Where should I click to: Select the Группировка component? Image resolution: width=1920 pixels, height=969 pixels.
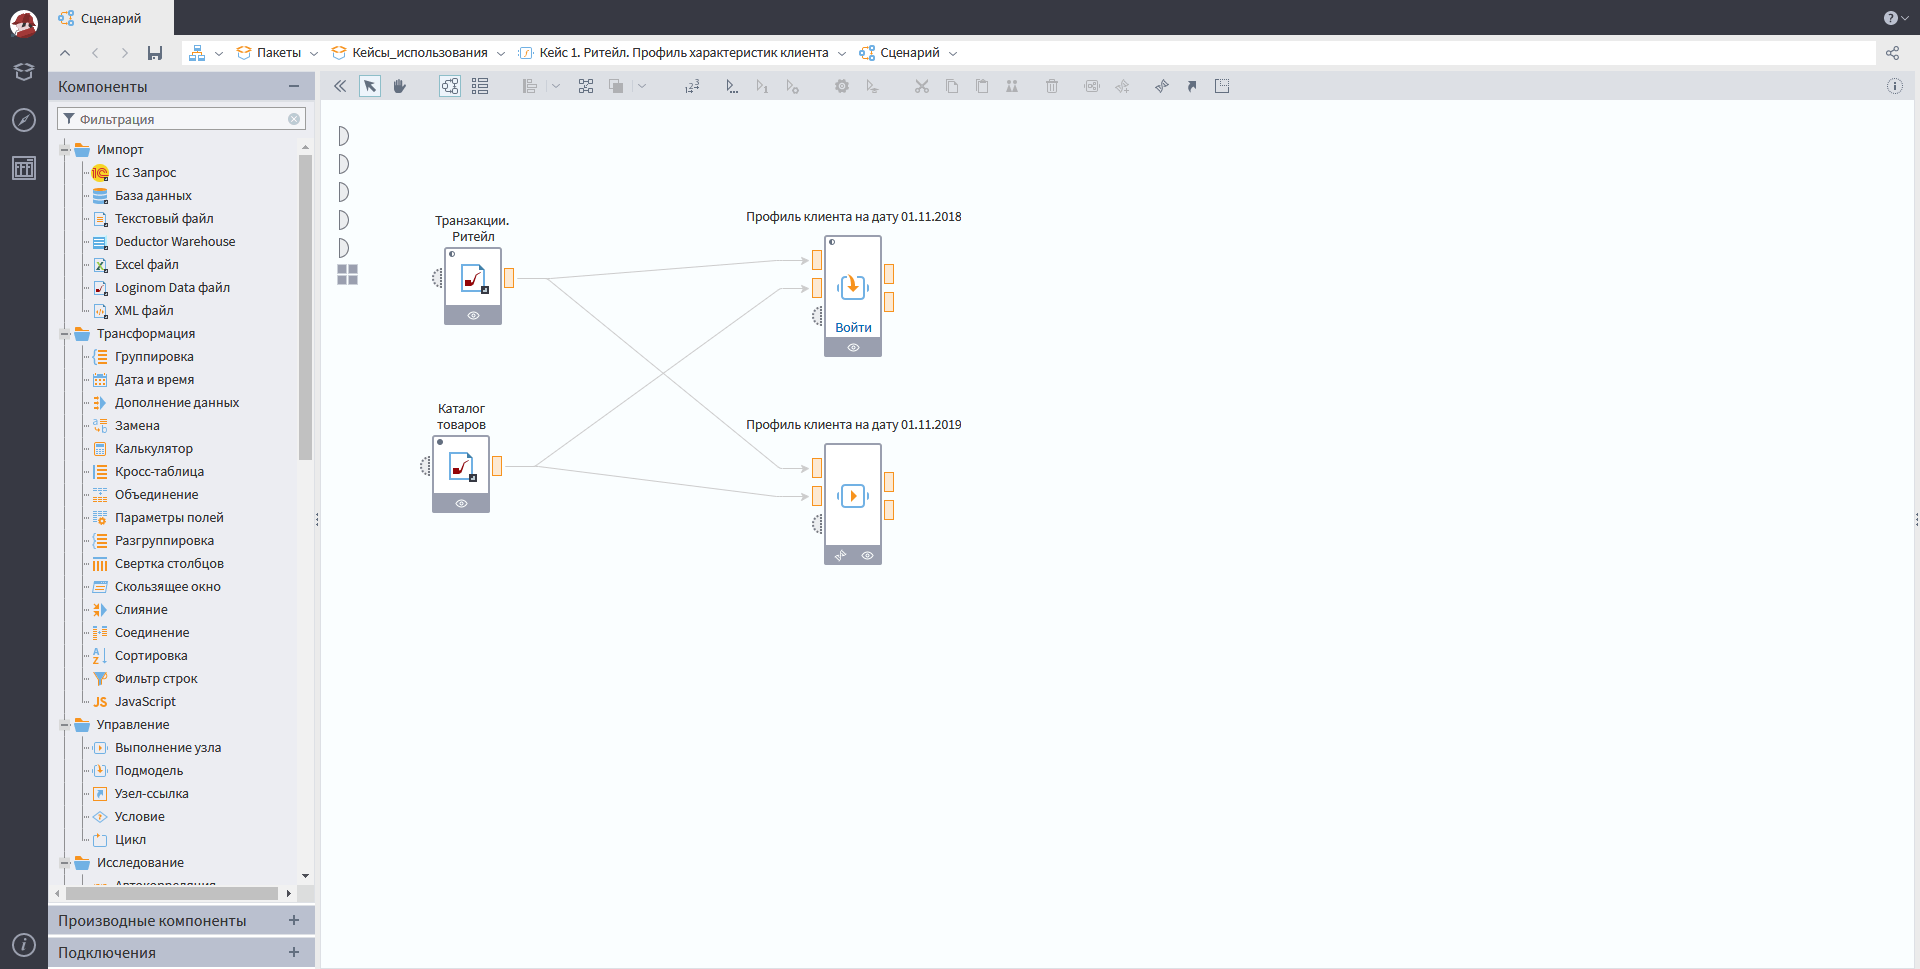(142, 357)
